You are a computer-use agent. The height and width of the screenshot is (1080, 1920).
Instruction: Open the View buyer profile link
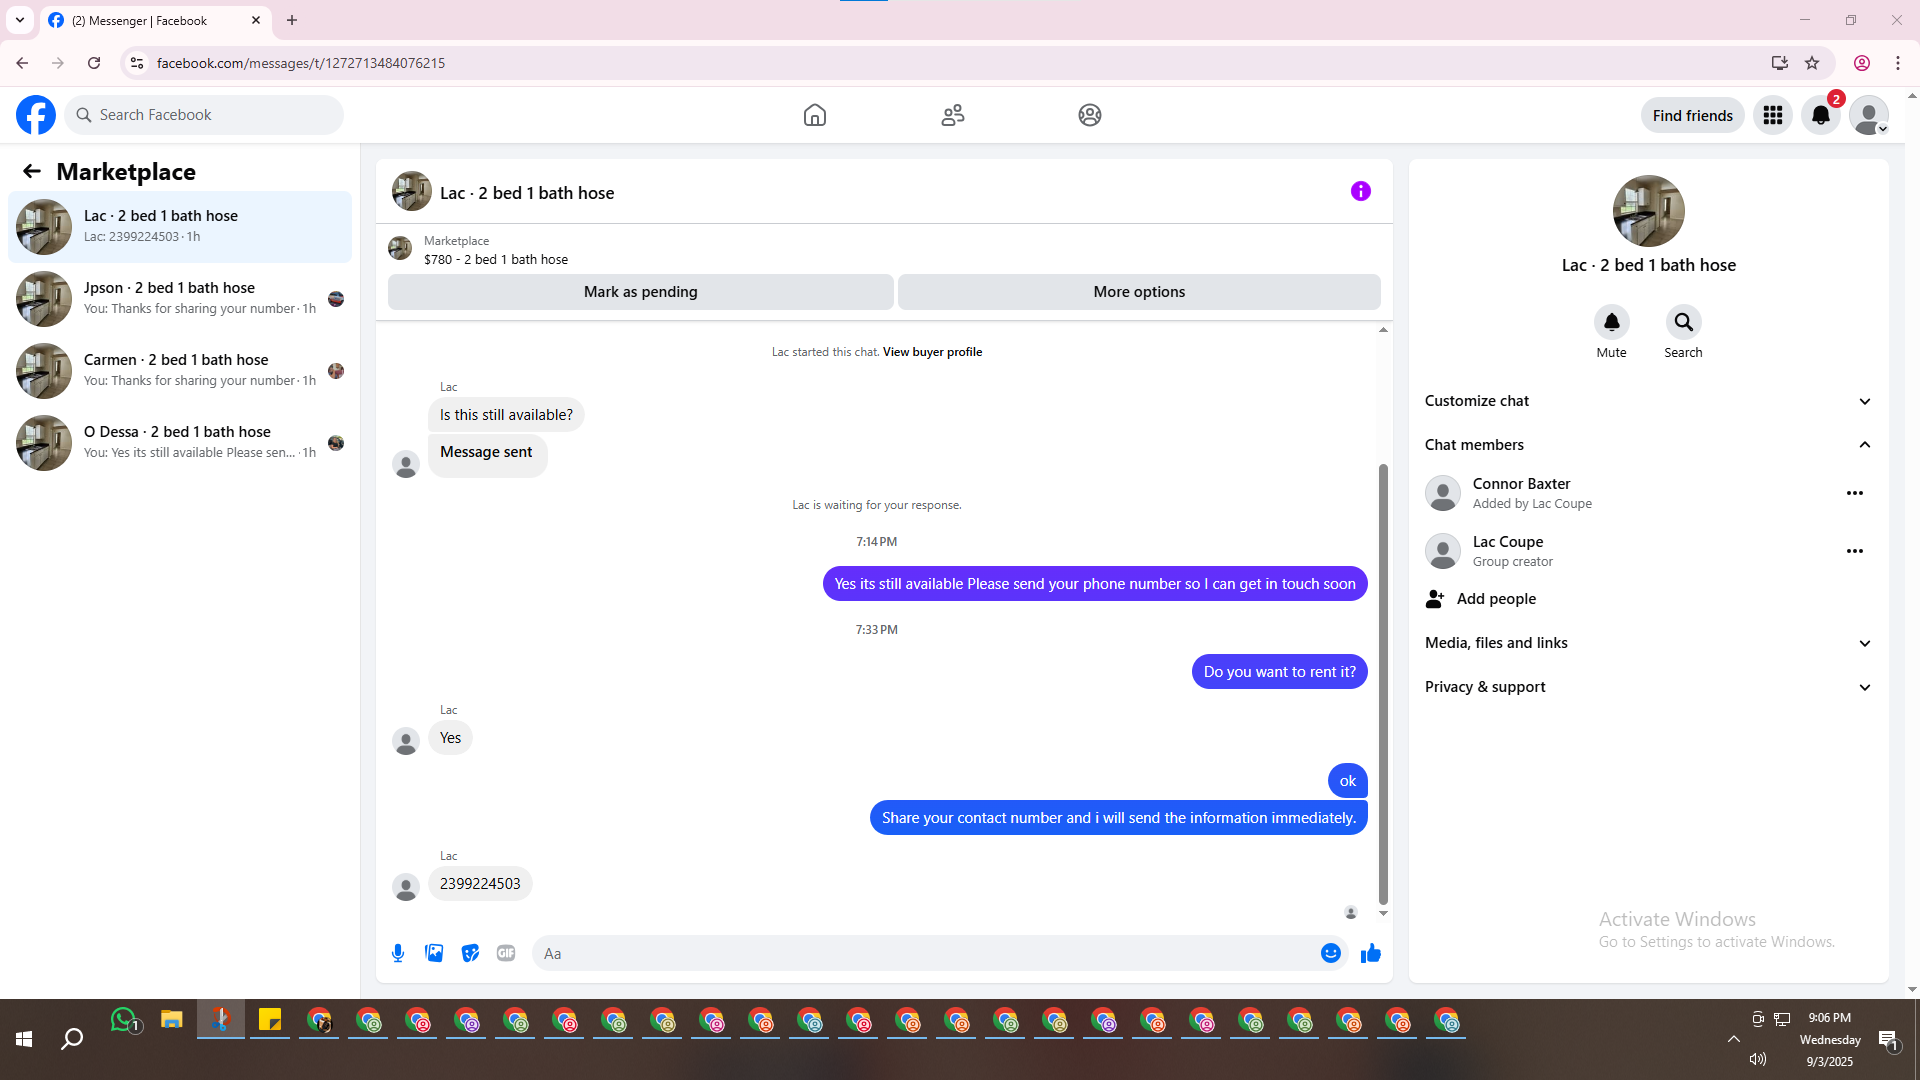[932, 352]
